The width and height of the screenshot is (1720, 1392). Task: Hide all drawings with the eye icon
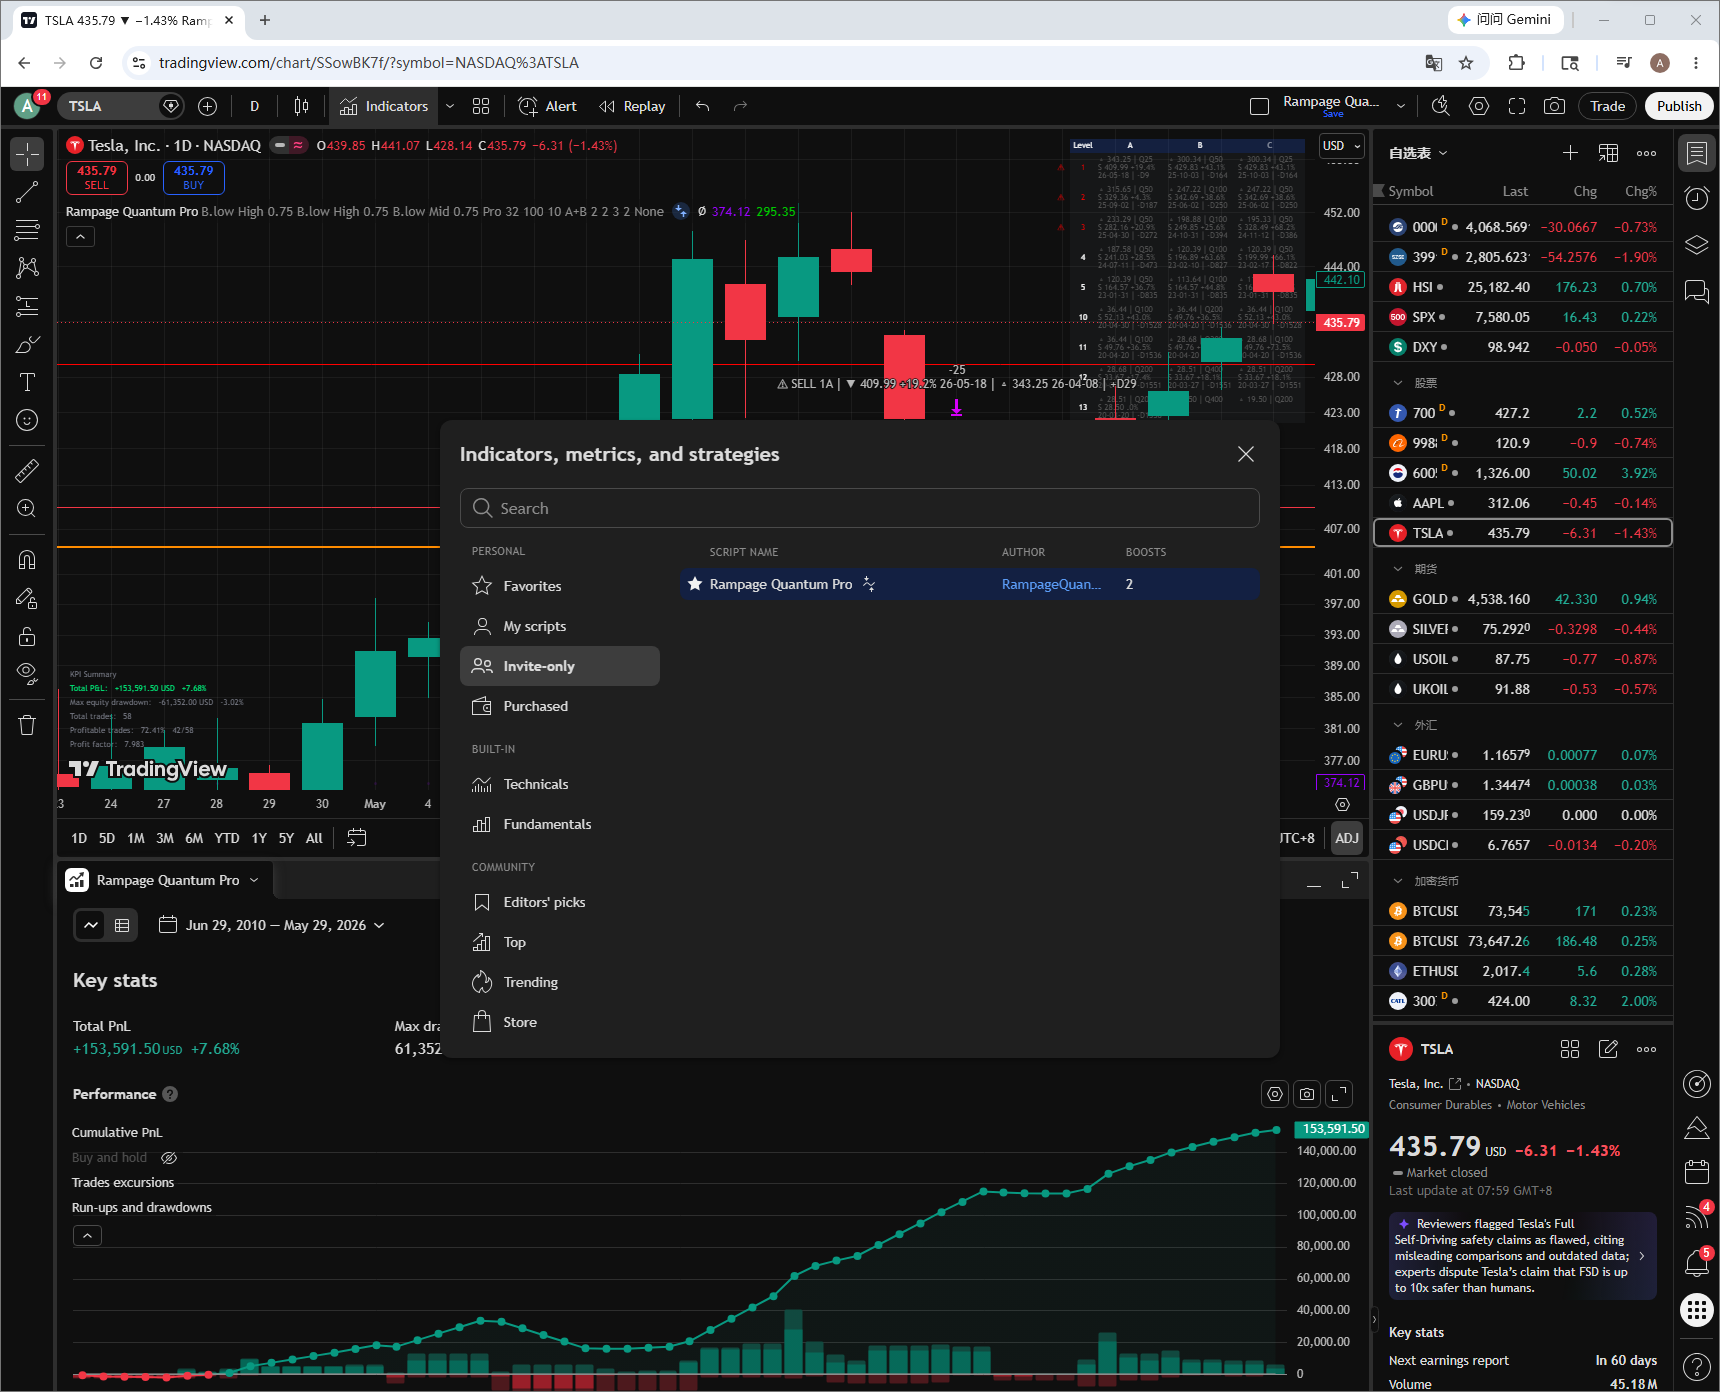pos(27,674)
